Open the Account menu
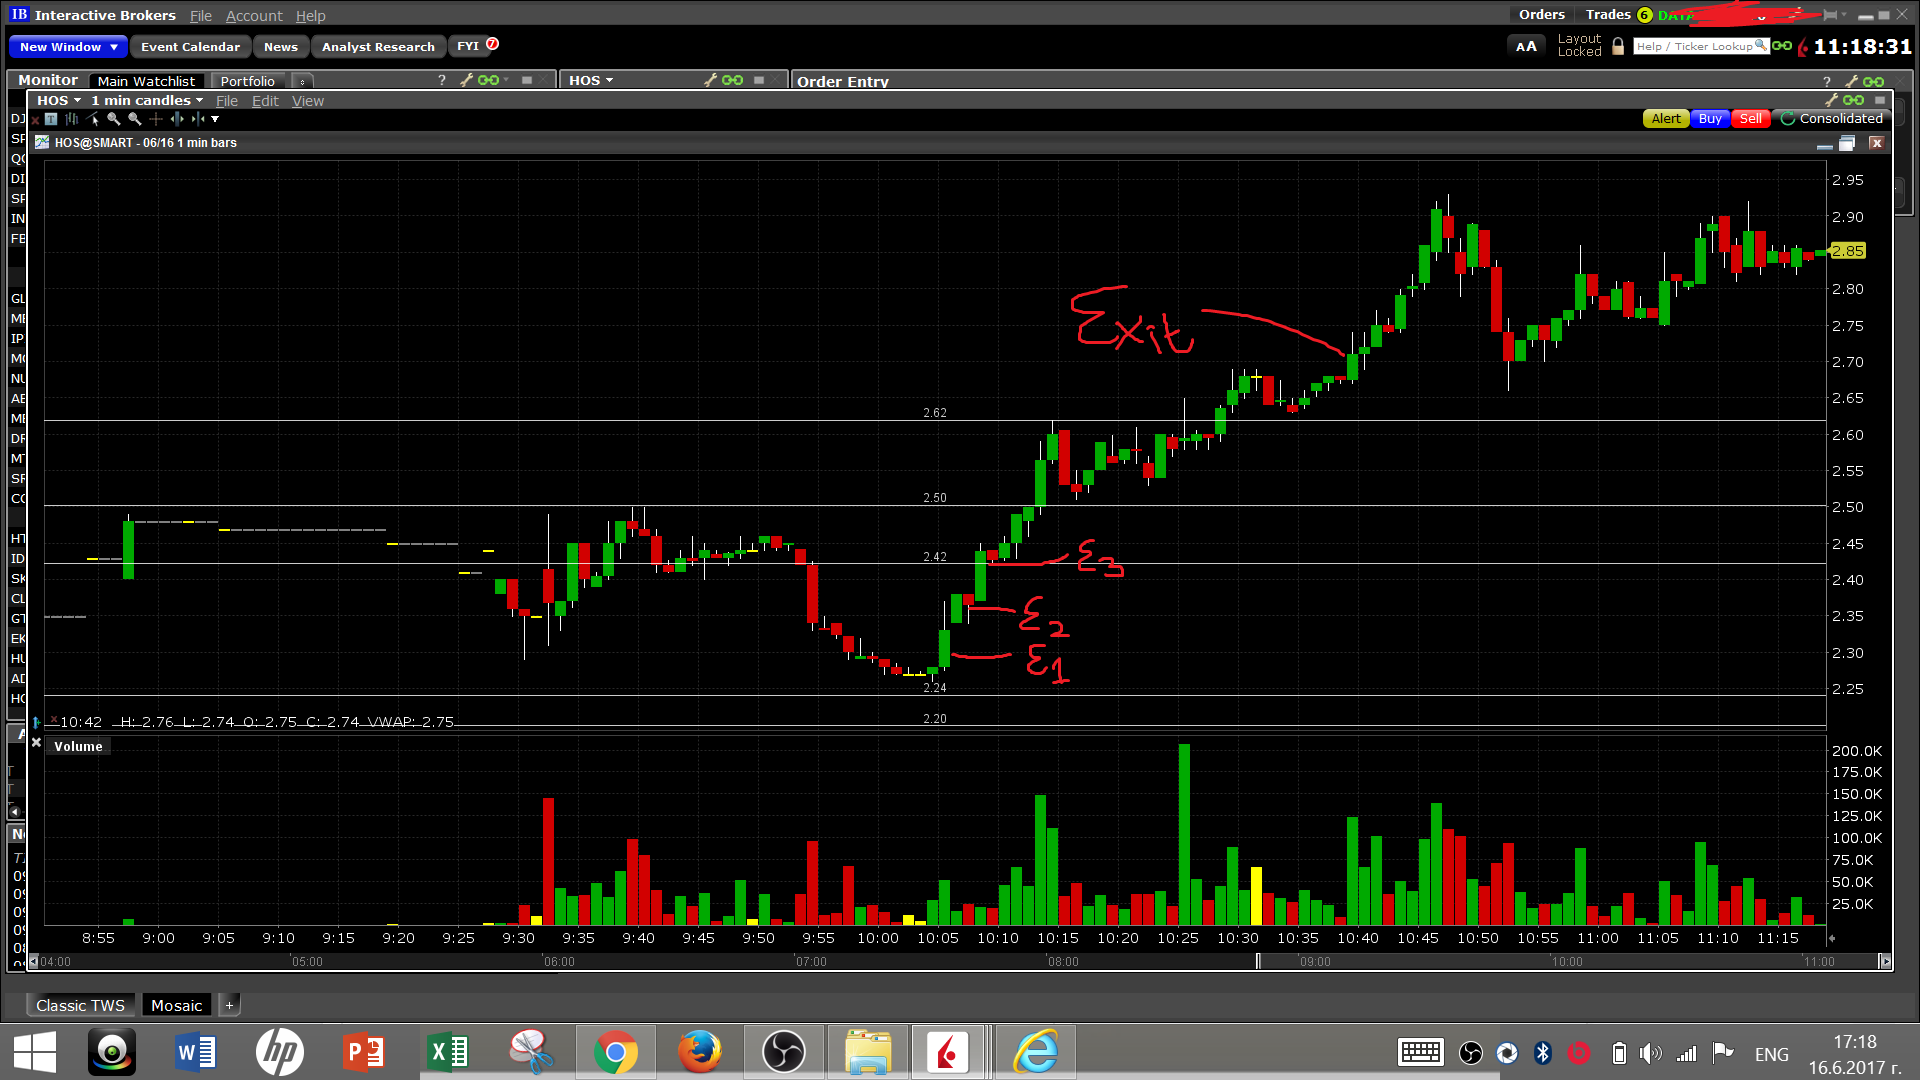Image resolution: width=1920 pixels, height=1080 pixels. coord(254,16)
